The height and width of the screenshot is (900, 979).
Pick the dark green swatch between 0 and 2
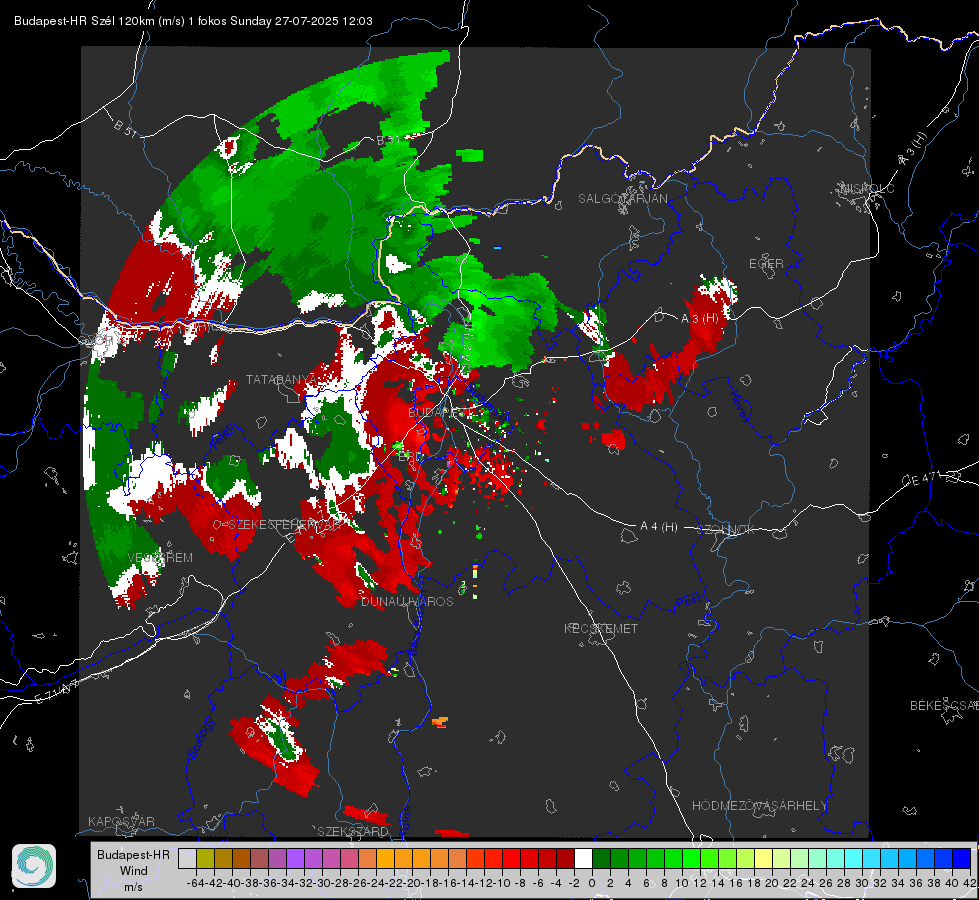tap(601, 858)
